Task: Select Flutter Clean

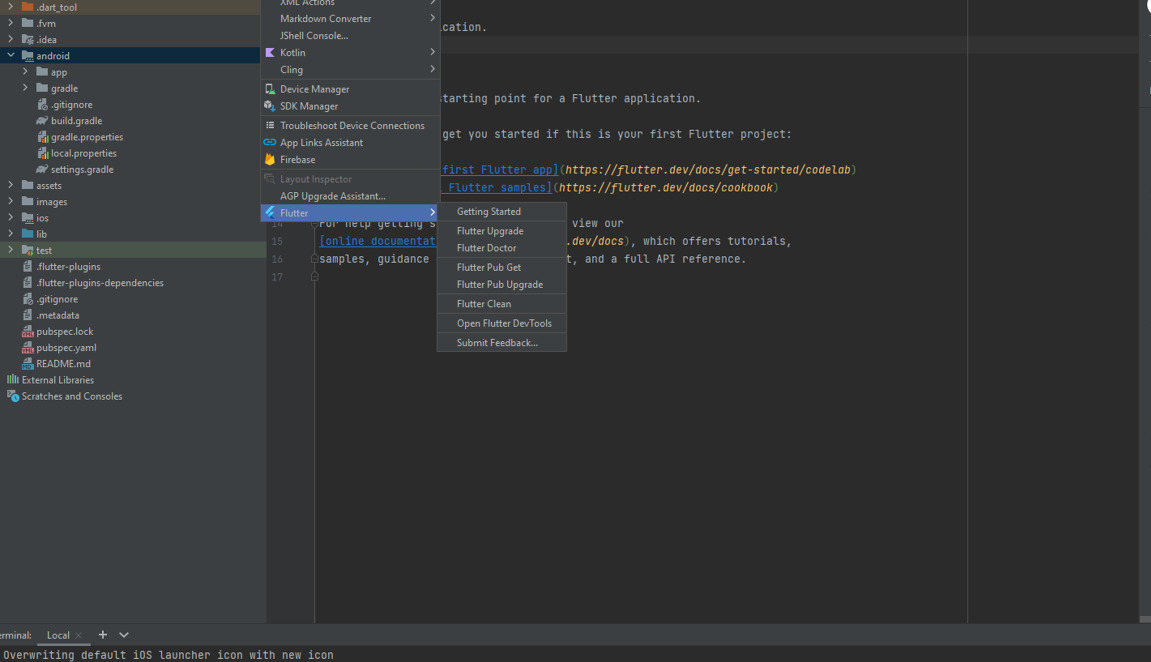Action: click(501, 304)
